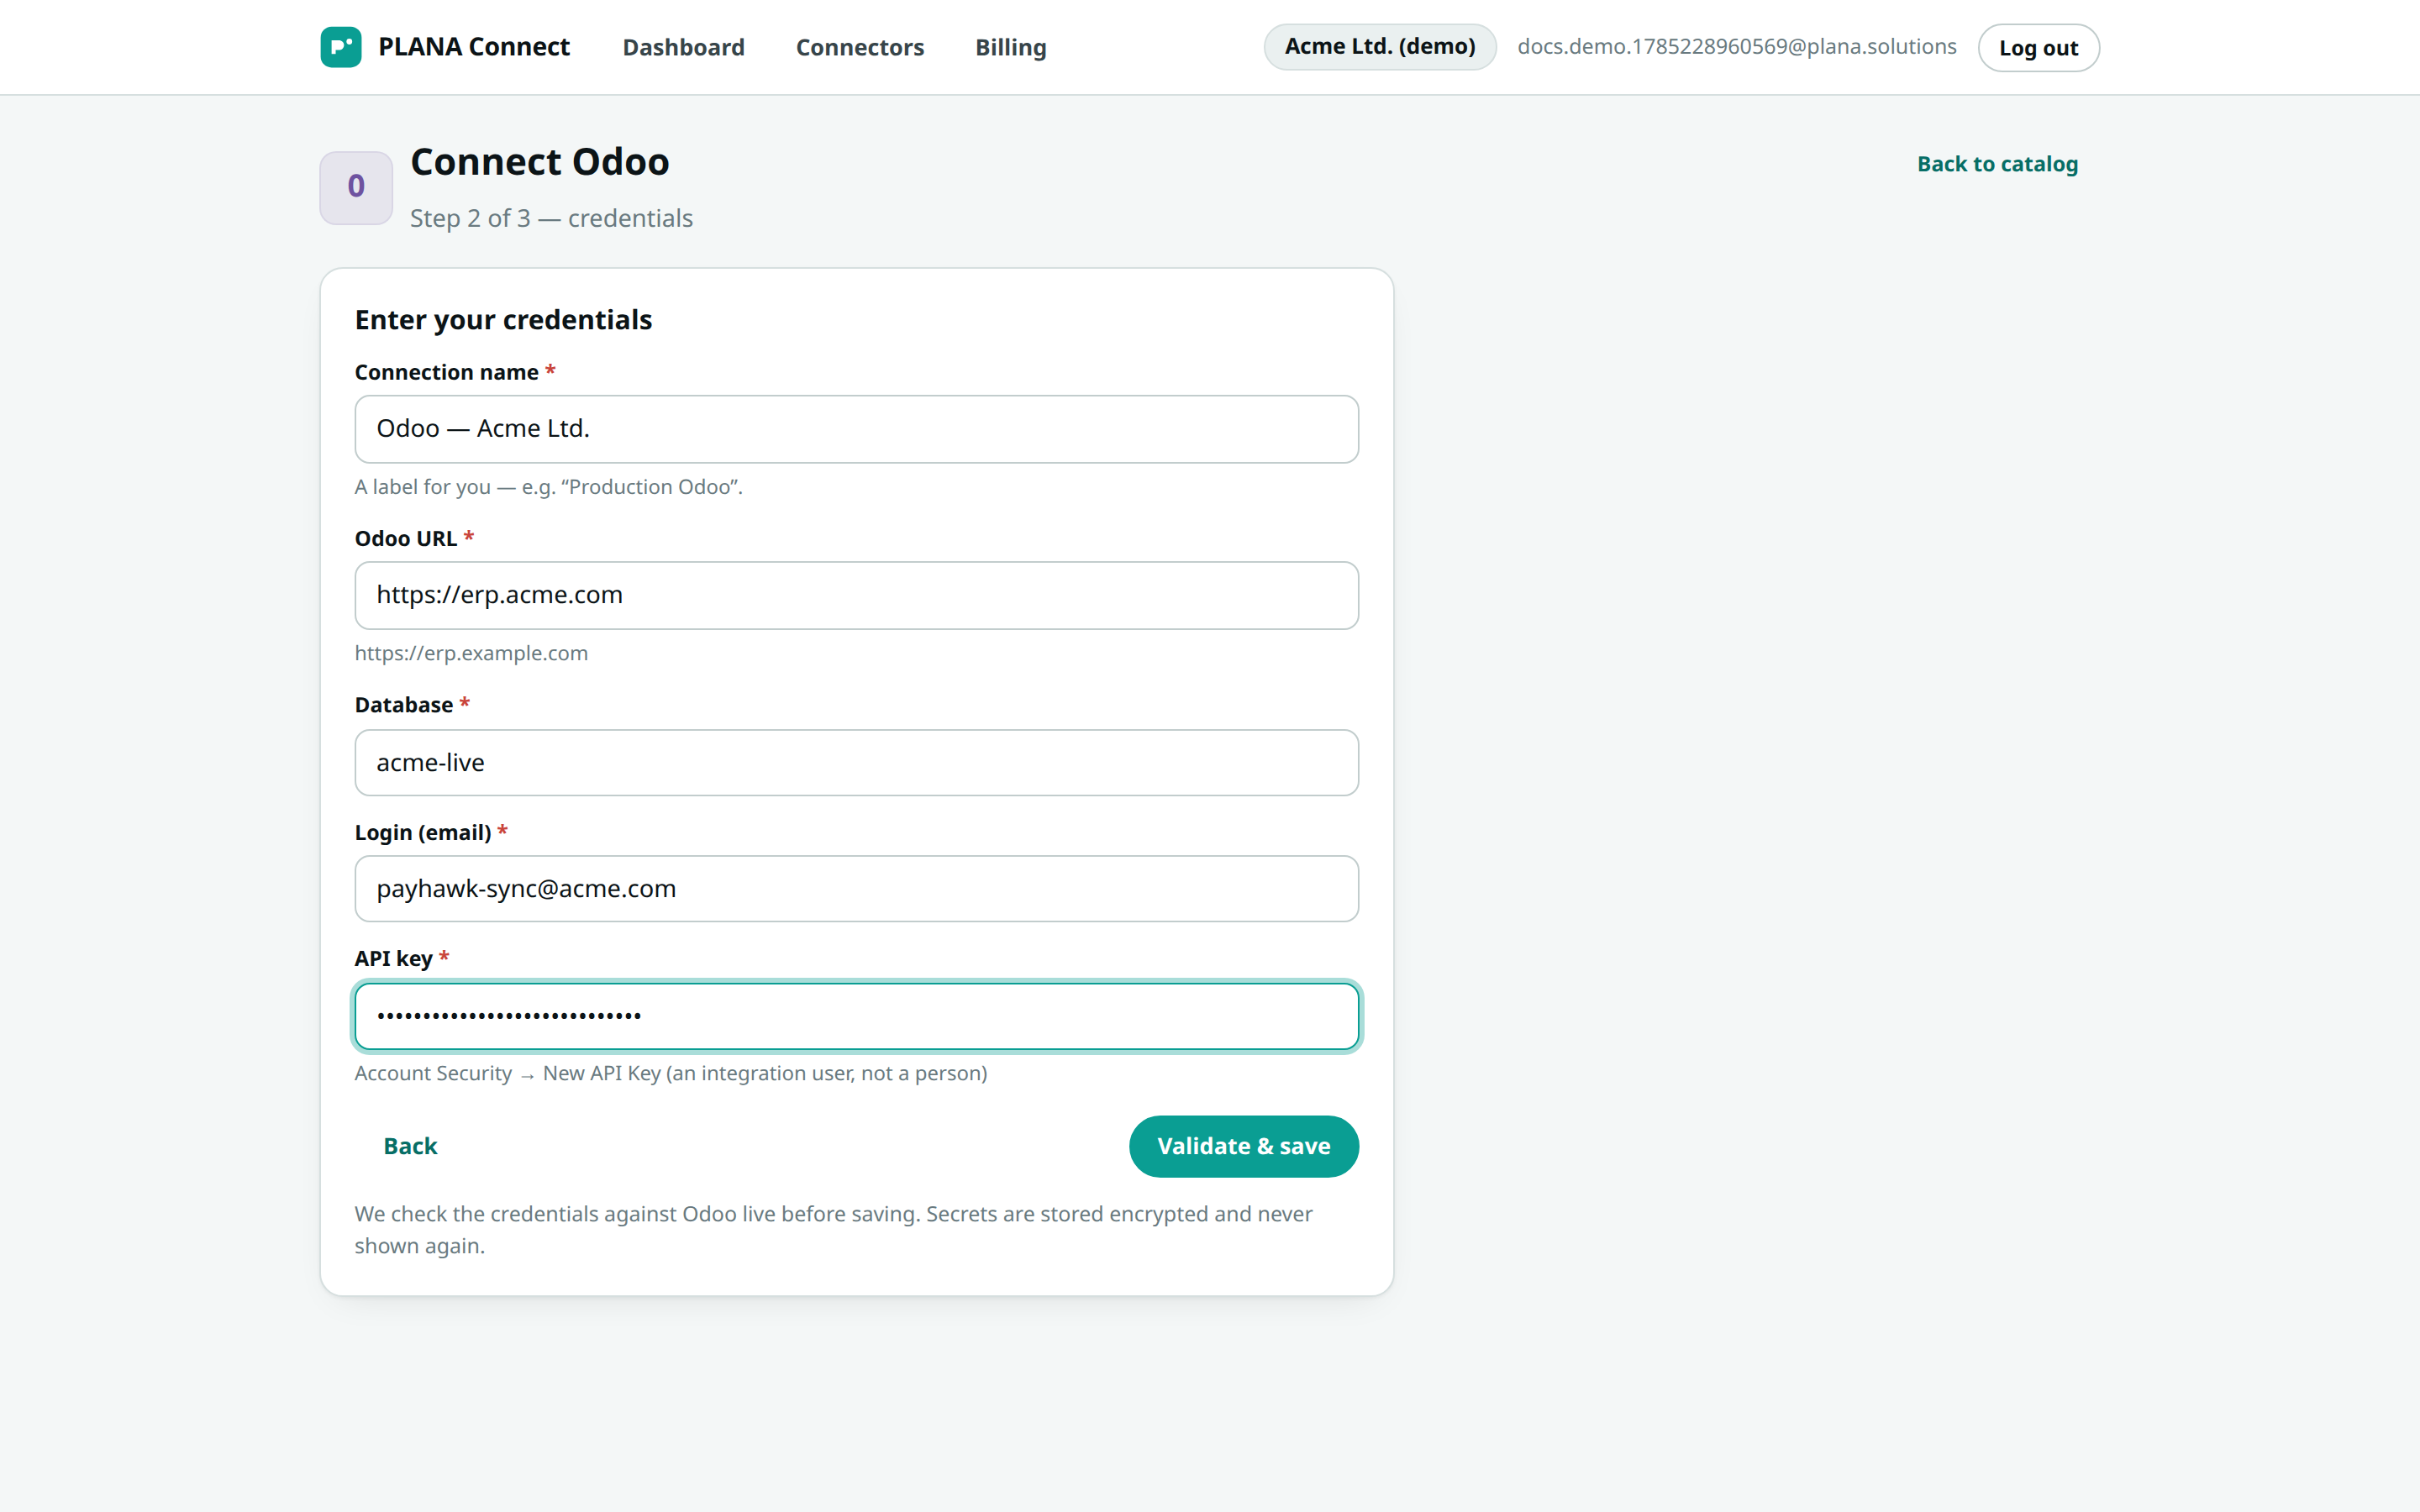This screenshot has height=1512, width=2420.
Task: Click the Log out button
Action: 2038,48
